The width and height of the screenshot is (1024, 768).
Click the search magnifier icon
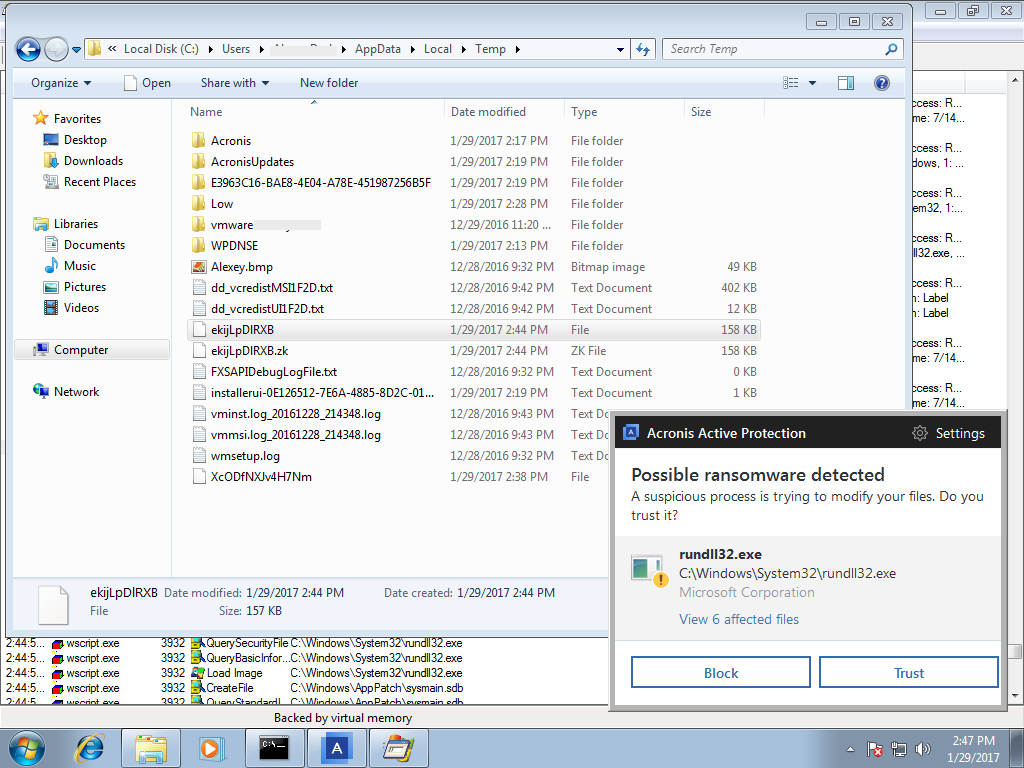[891, 49]
